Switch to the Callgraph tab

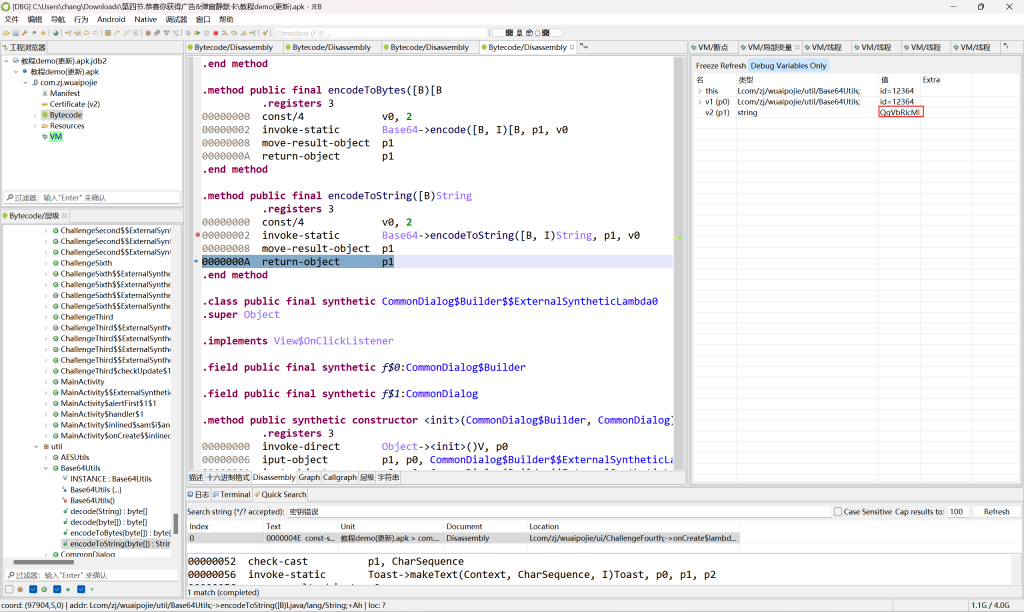(340, 477)
